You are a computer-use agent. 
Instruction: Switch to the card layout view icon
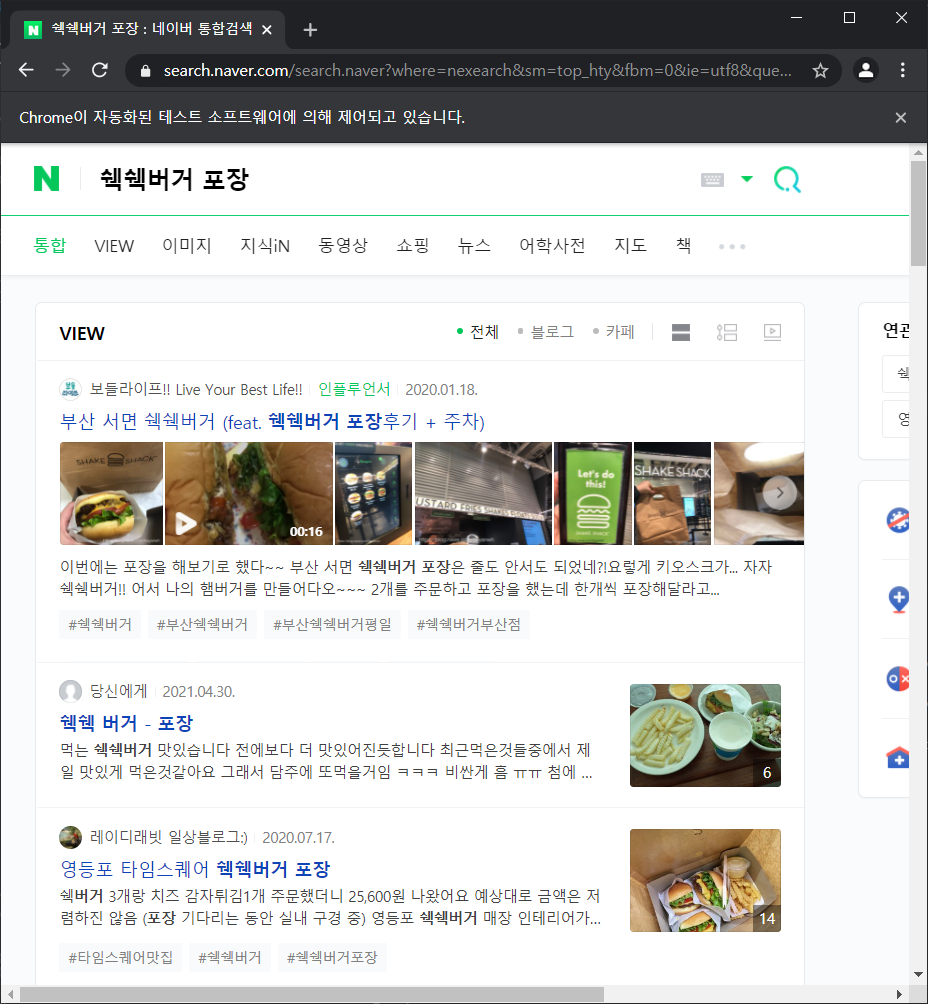point(681,332)
